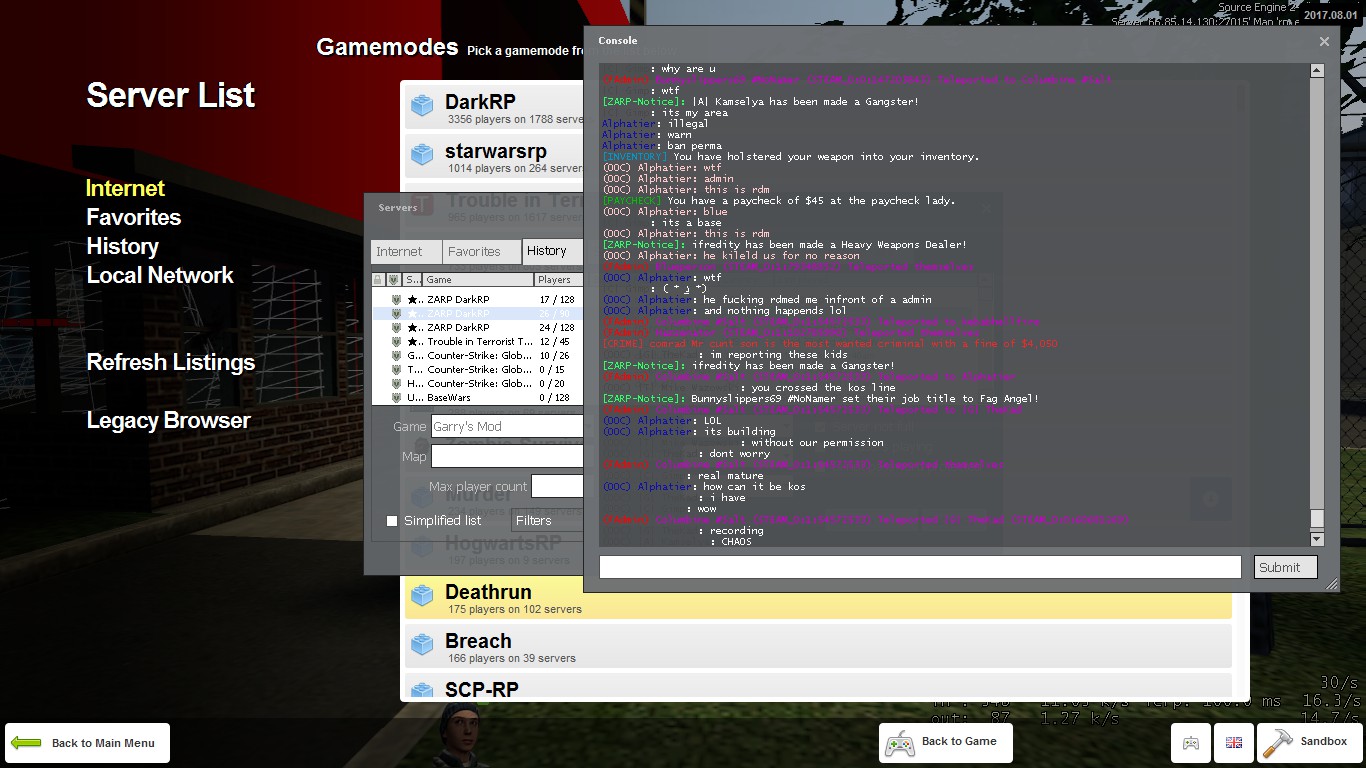Sort servers by password lock column icon
The image size is (1366, 768).
[378, 280]
